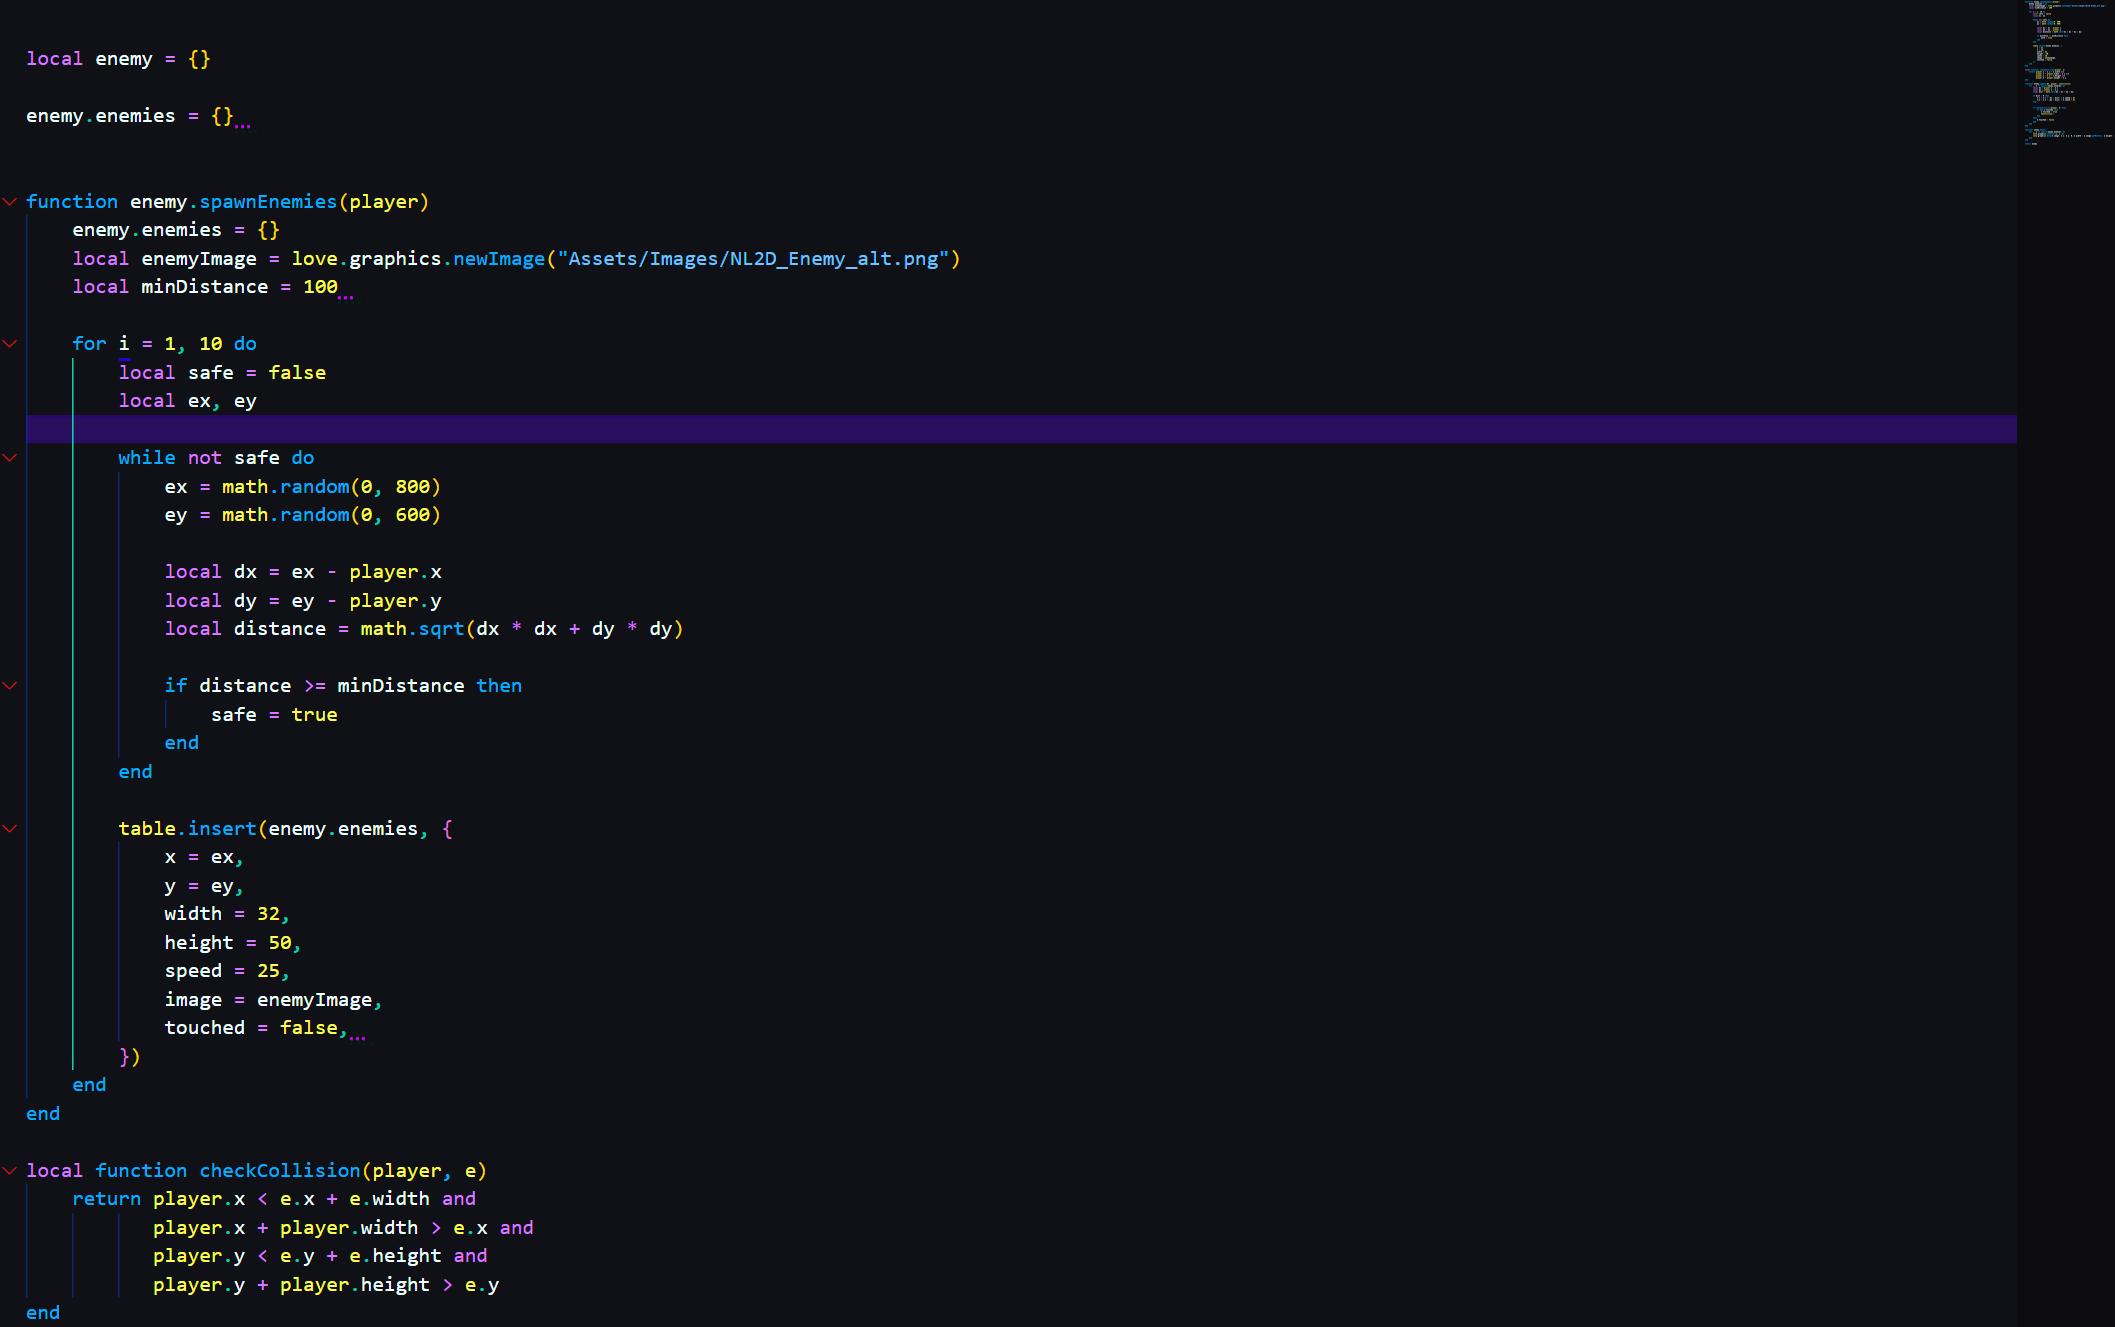Image resolution: width=2115 pixels, height=1327 pixels.
Task: Click the 'end' closing the for loop
Action: [x=89, y=1085]
